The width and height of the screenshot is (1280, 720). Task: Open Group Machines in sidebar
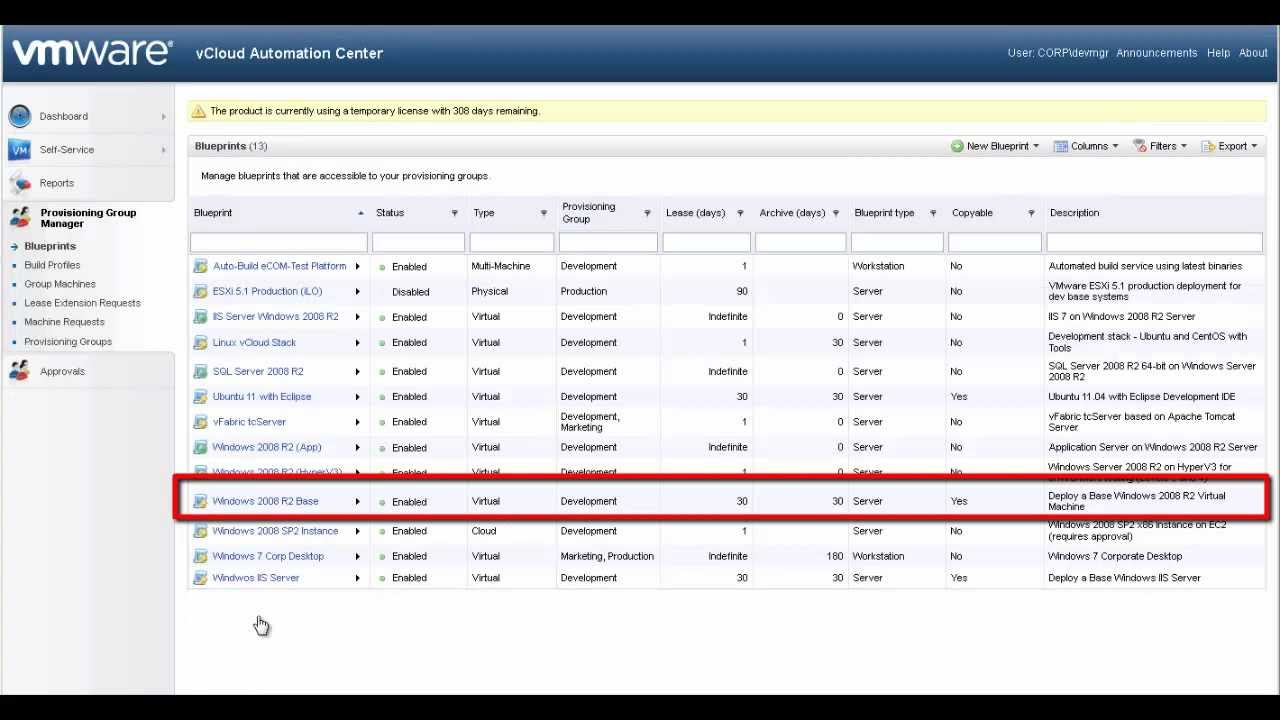point(60,284)
